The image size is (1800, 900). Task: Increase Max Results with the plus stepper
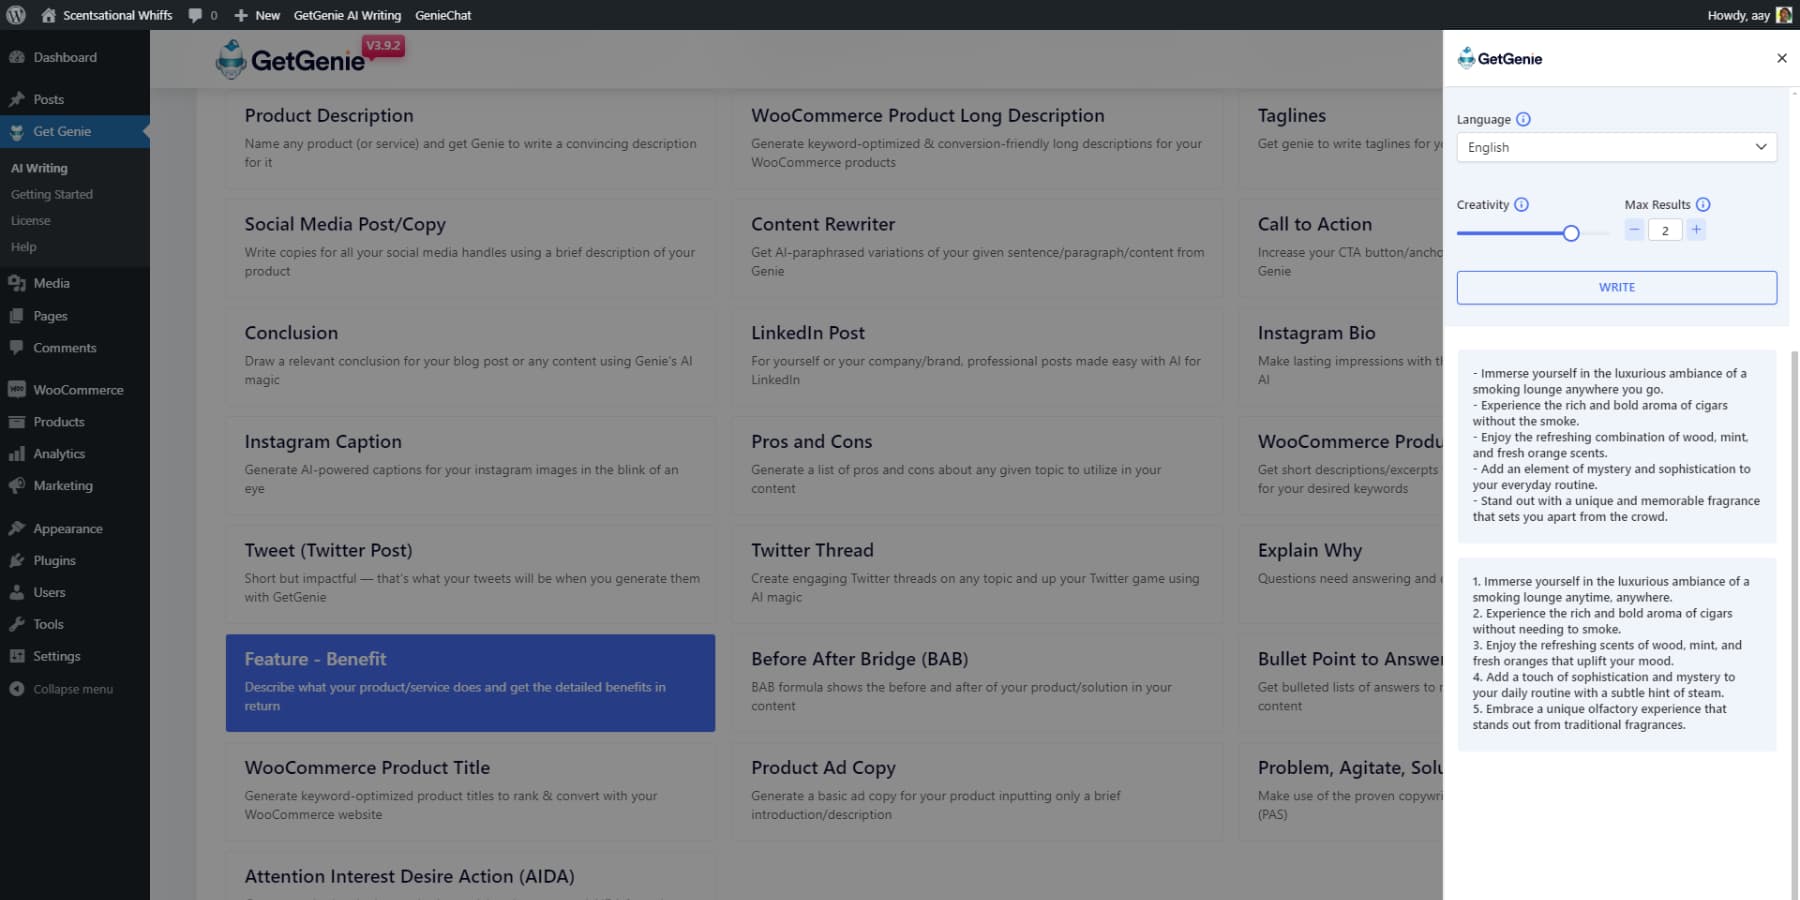click(1696, 229)
